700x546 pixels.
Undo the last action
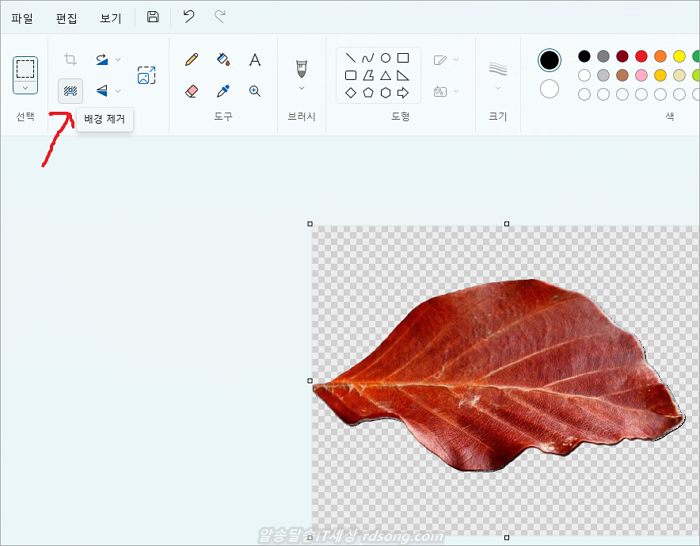coord(188,17)
